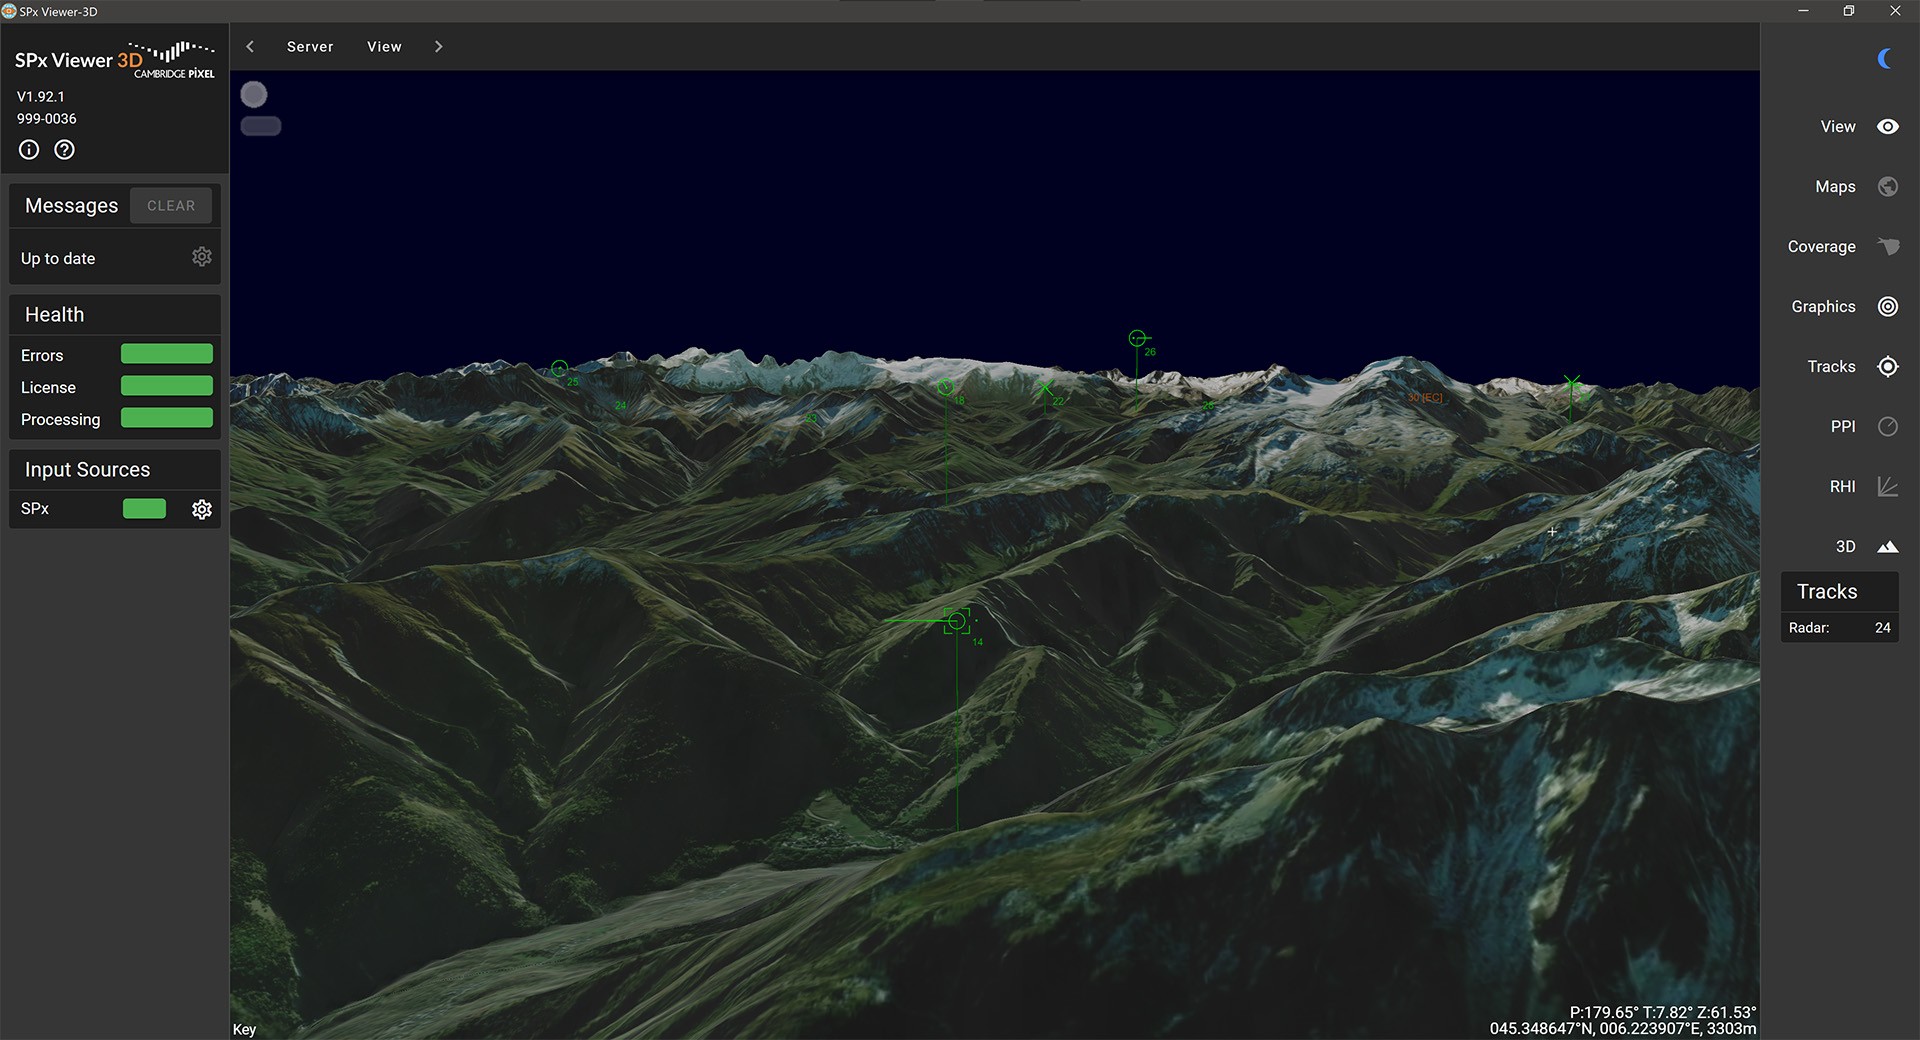Open SPx input source settings gear
Viewport: 1920px width, 1040px height.
(x=202, y=510)
